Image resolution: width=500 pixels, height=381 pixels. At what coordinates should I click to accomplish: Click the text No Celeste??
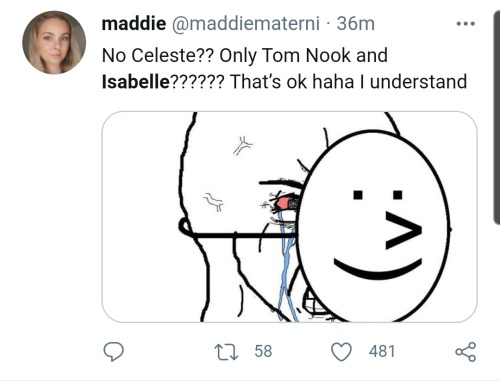(x=157, y=55)
